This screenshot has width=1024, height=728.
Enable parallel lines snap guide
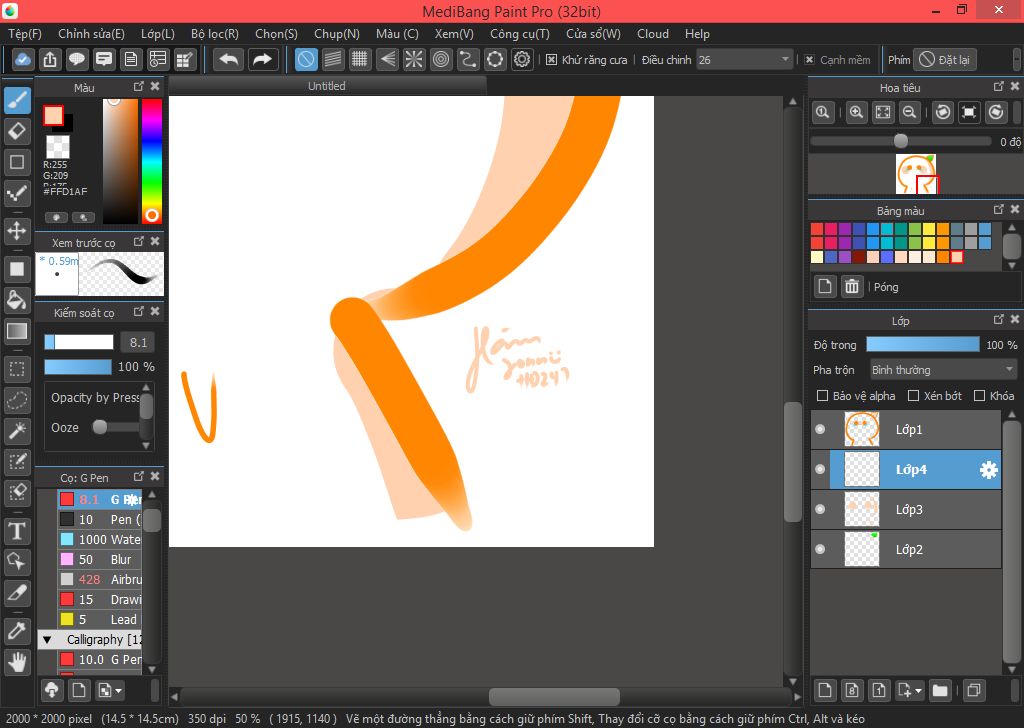pyautogui.click(x=333, y=59)
